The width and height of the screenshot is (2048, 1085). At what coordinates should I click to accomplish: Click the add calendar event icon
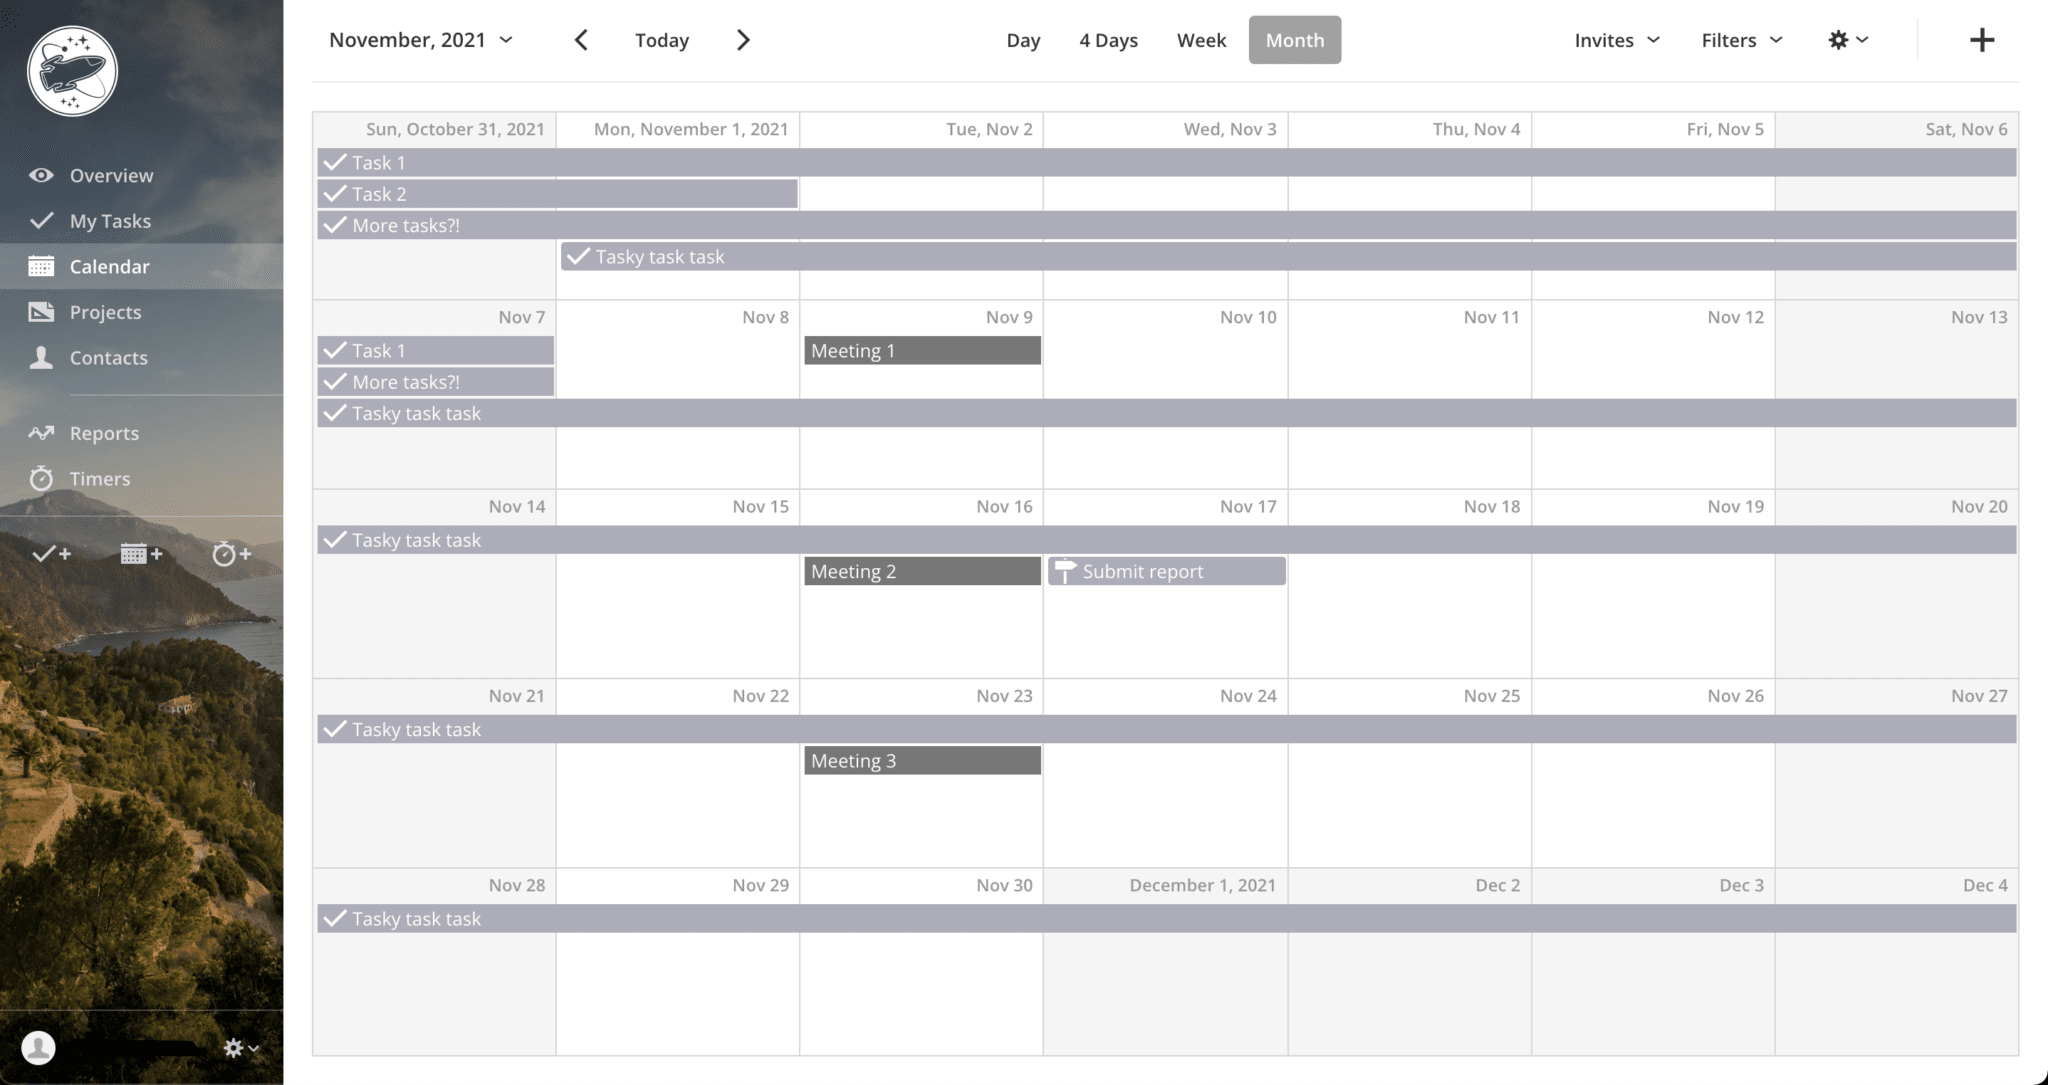[141, 553]
